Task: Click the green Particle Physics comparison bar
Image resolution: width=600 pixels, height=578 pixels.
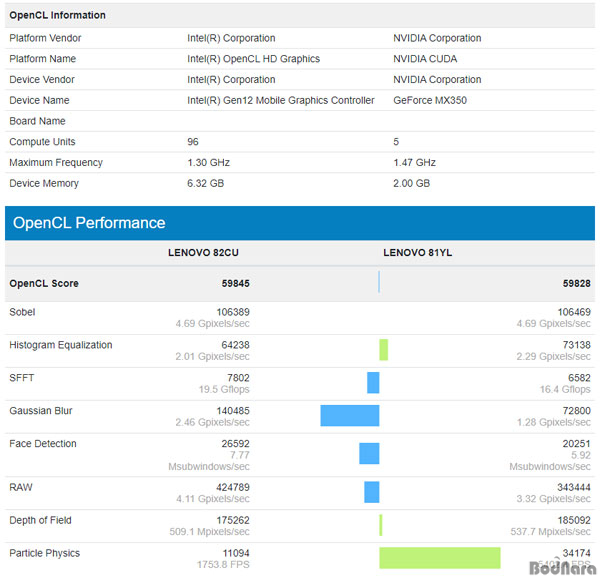Action: (440, 558)
